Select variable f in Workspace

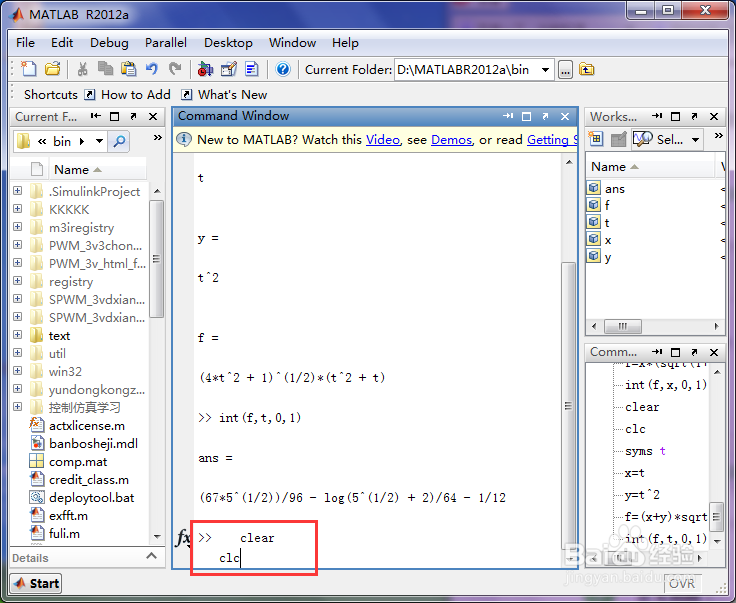tap(607, 205)
